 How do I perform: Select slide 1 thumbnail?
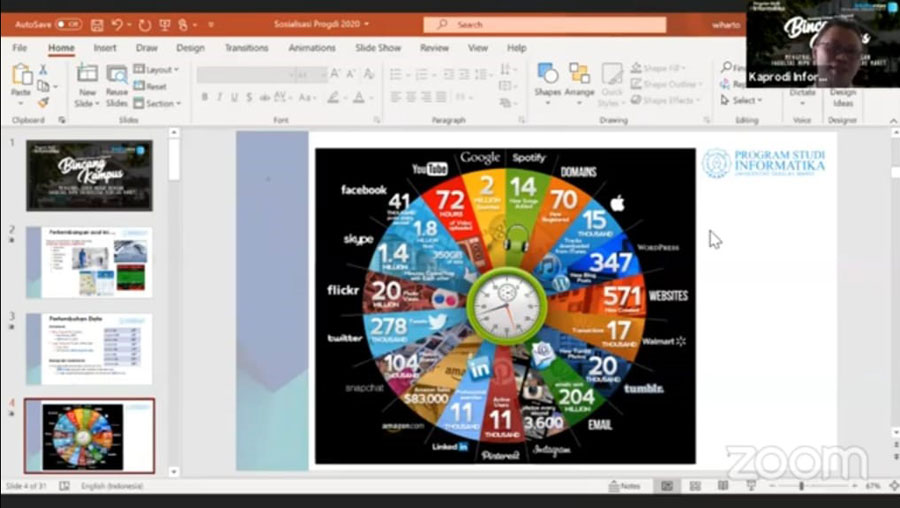point(89,176)
